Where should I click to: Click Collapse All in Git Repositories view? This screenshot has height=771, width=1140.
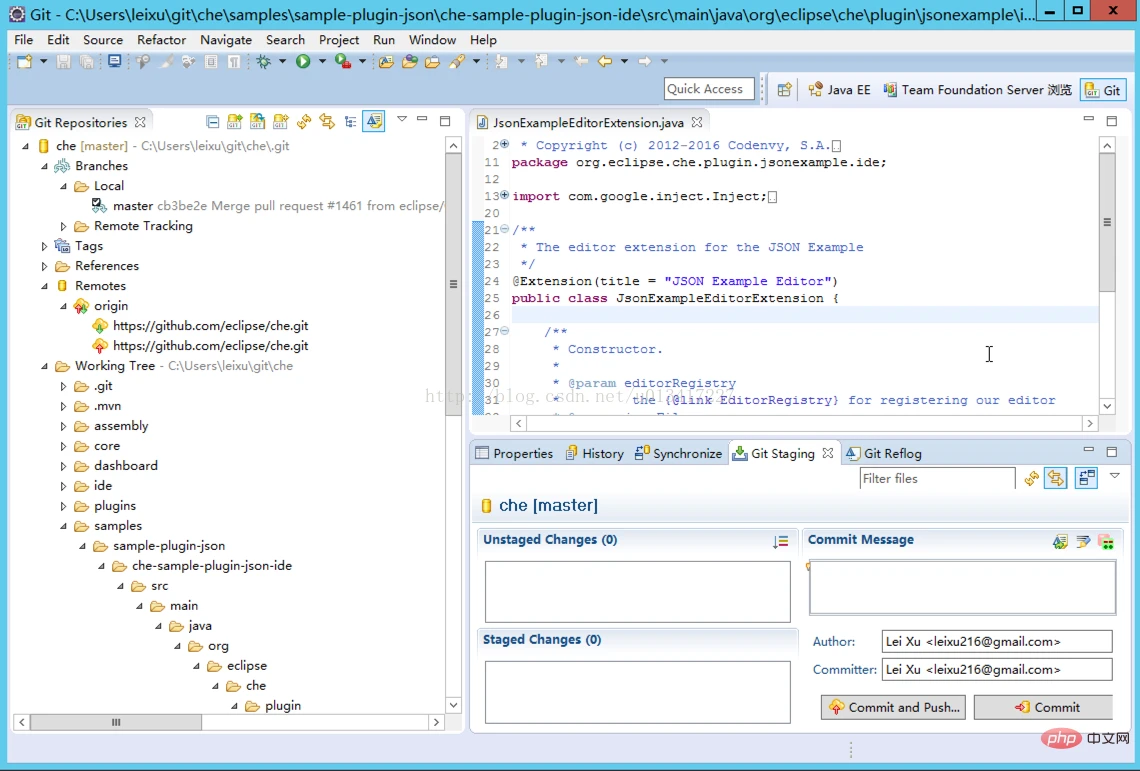pyautogui.click(x=212, y=121)
